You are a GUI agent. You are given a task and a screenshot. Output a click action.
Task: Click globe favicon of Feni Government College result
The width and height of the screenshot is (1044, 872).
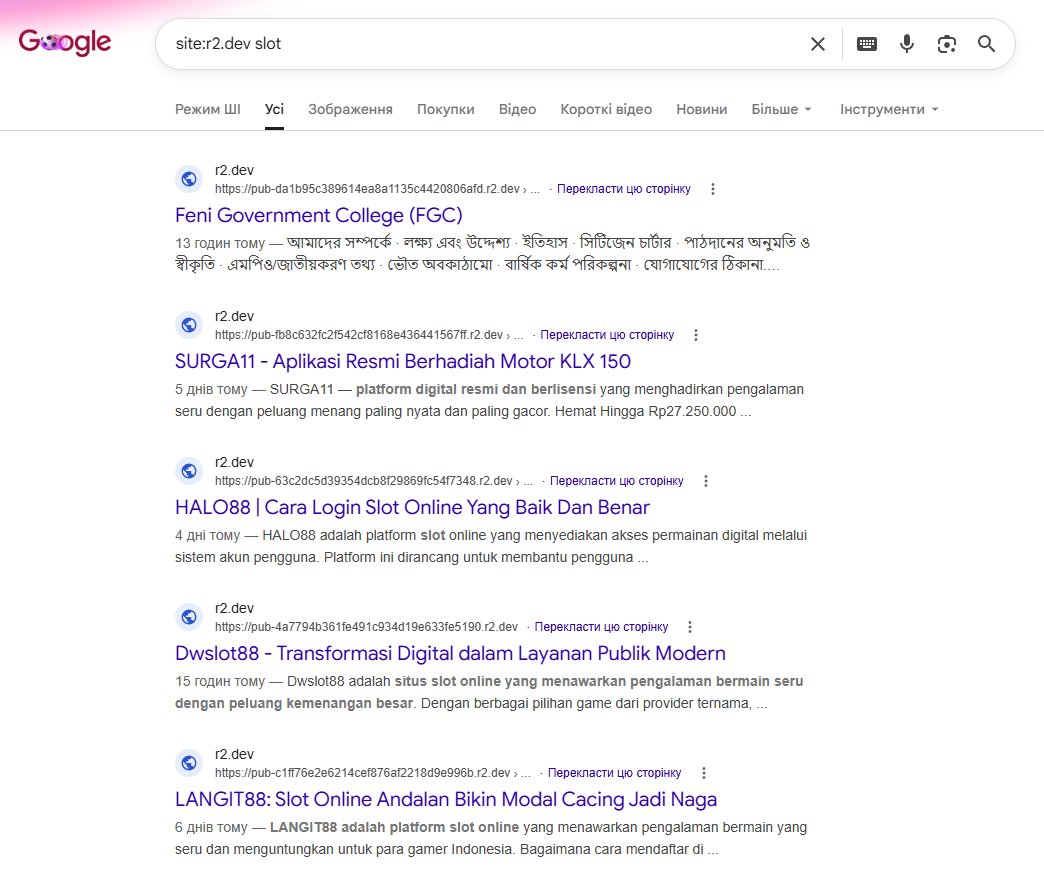click(189, 179)
